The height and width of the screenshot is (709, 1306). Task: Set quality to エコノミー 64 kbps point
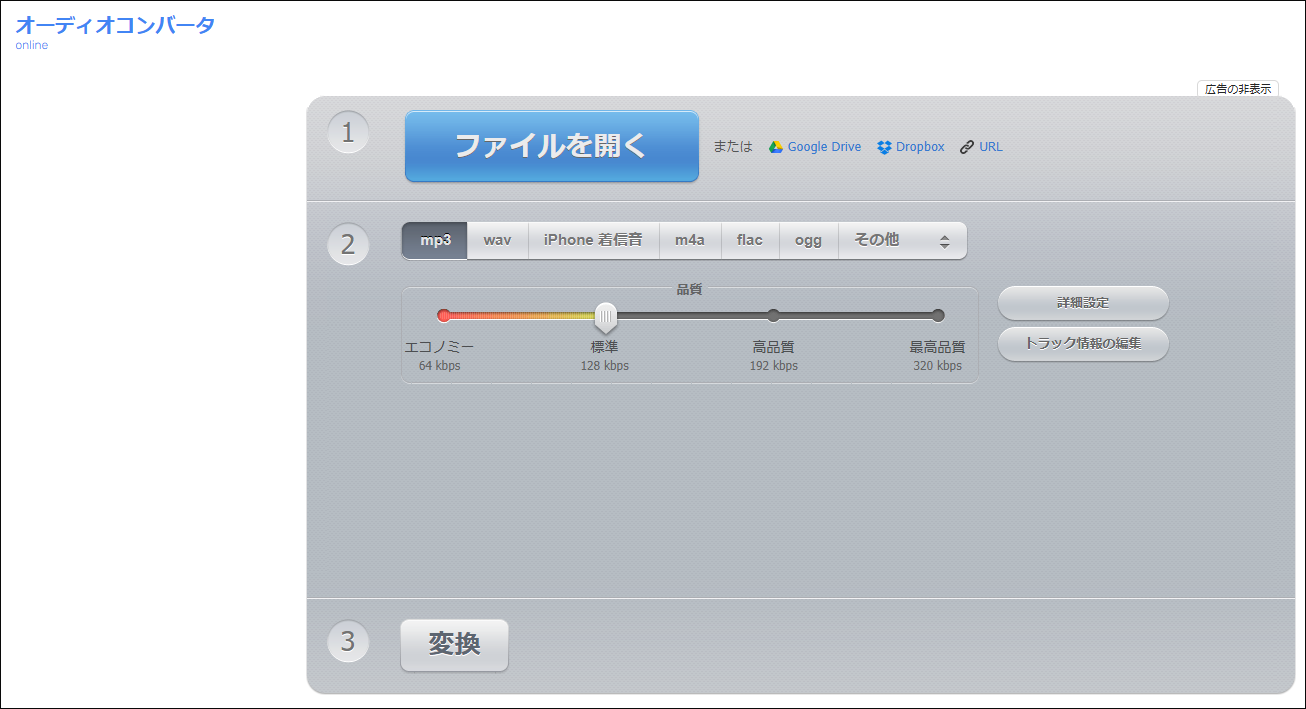[444, 316]
